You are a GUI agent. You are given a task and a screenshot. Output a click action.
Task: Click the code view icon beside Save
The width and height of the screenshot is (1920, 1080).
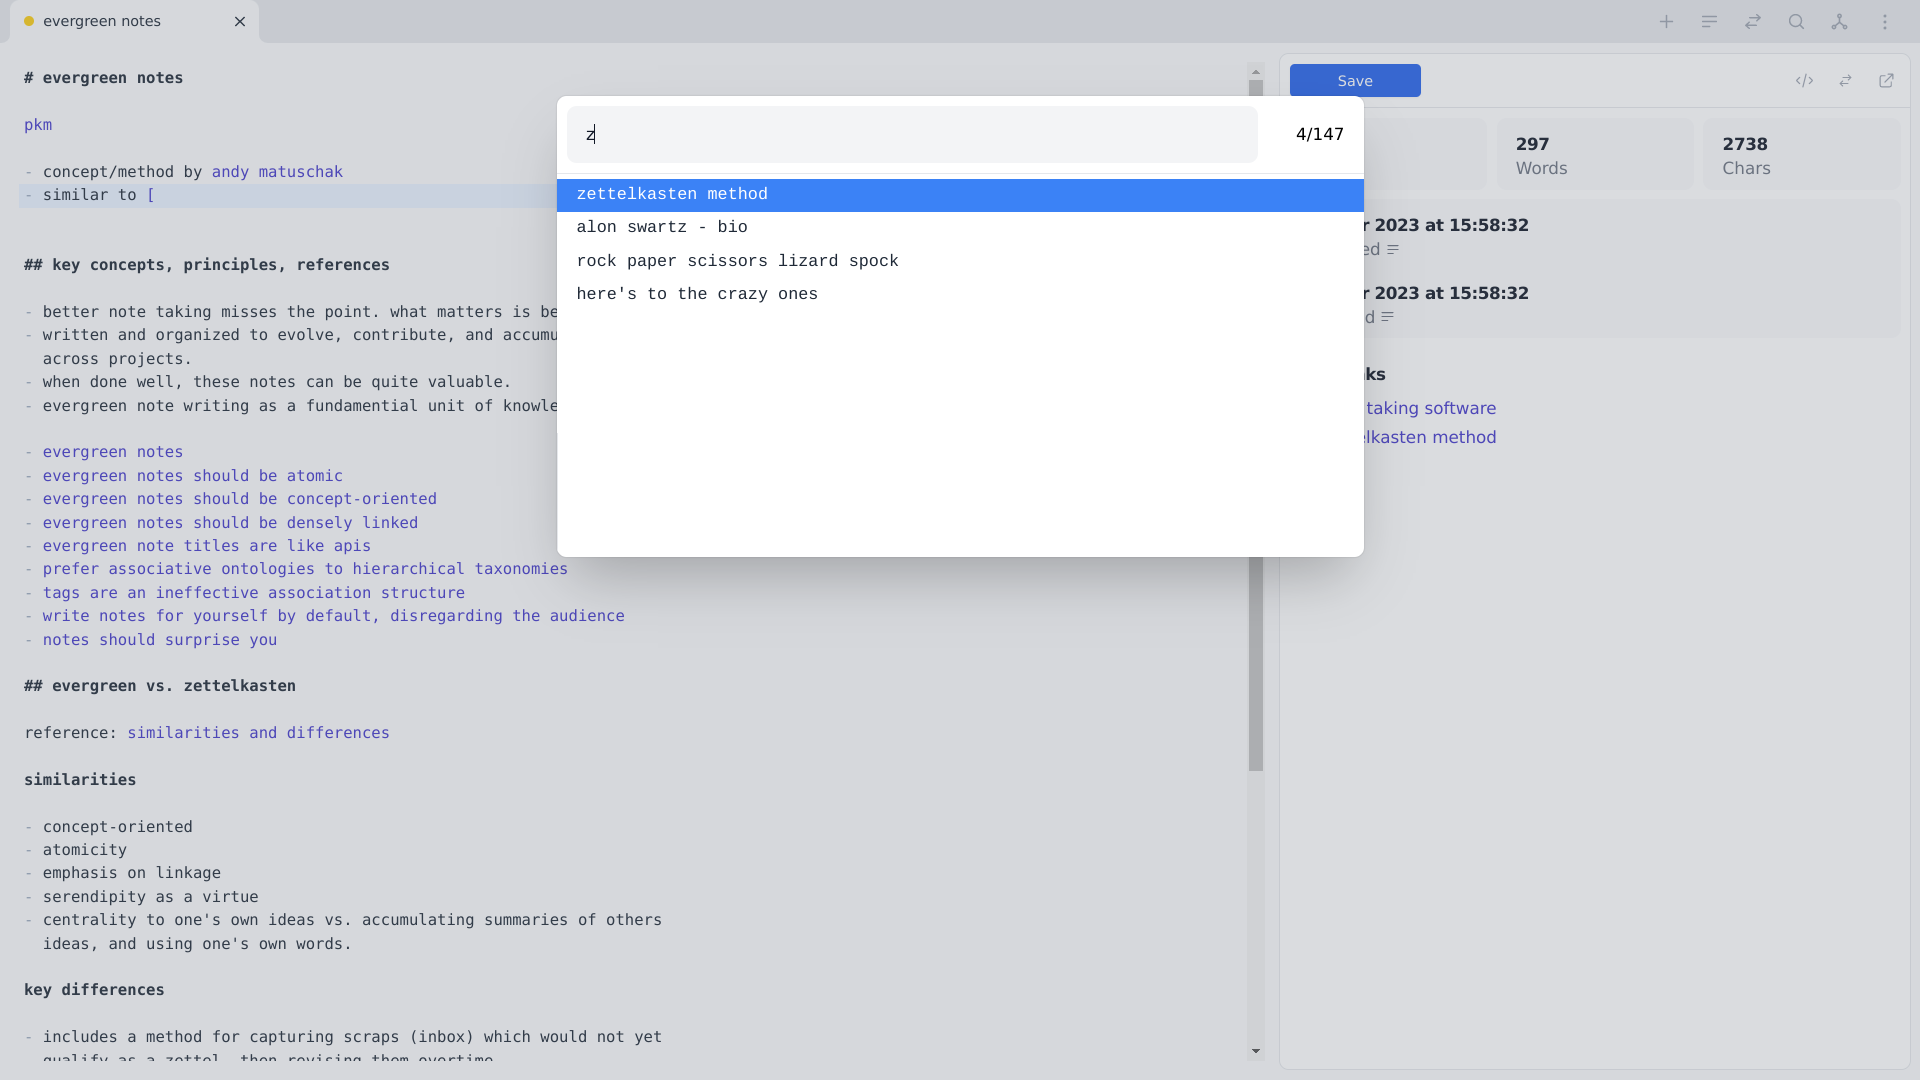(1804, 81)
